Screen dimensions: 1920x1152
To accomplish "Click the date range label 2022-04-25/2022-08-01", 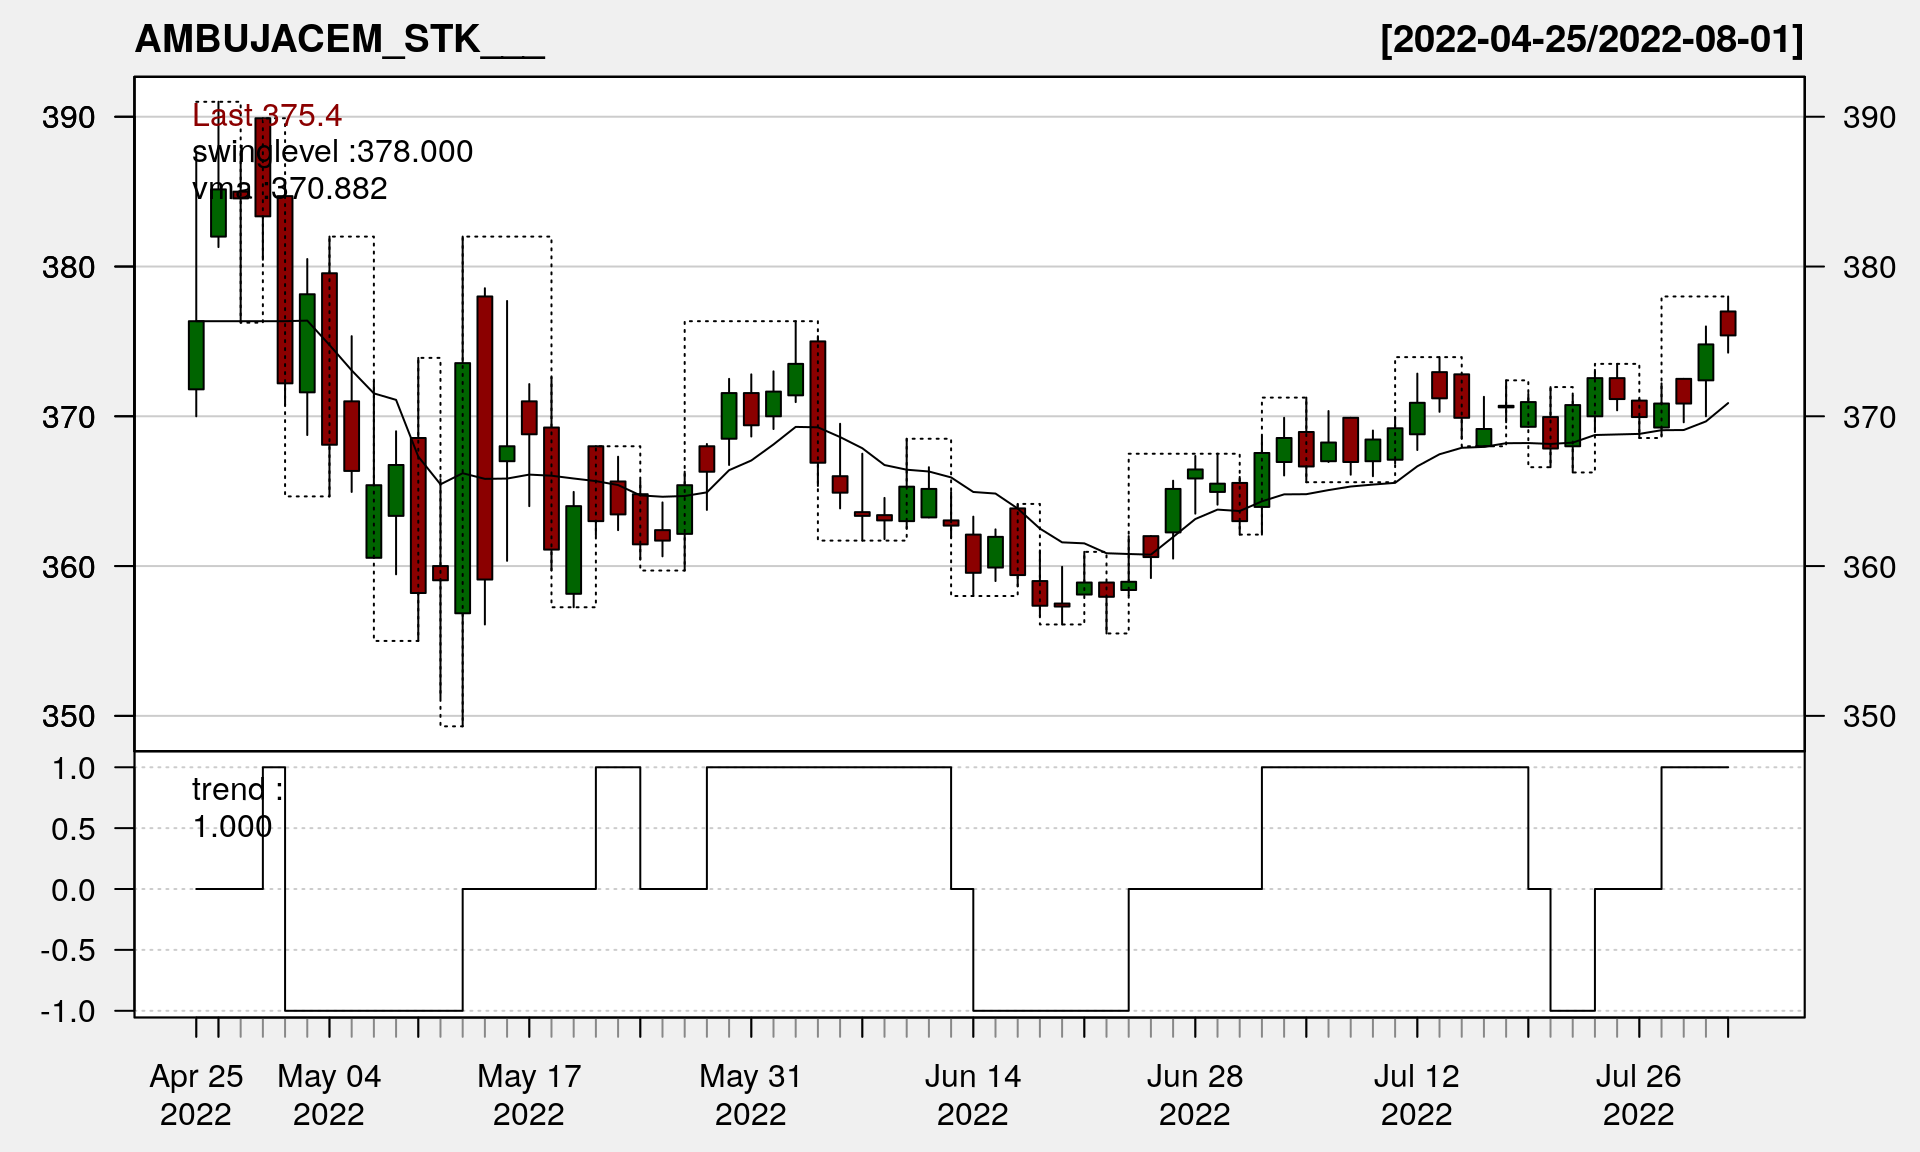I will [x=1591, y=40].
